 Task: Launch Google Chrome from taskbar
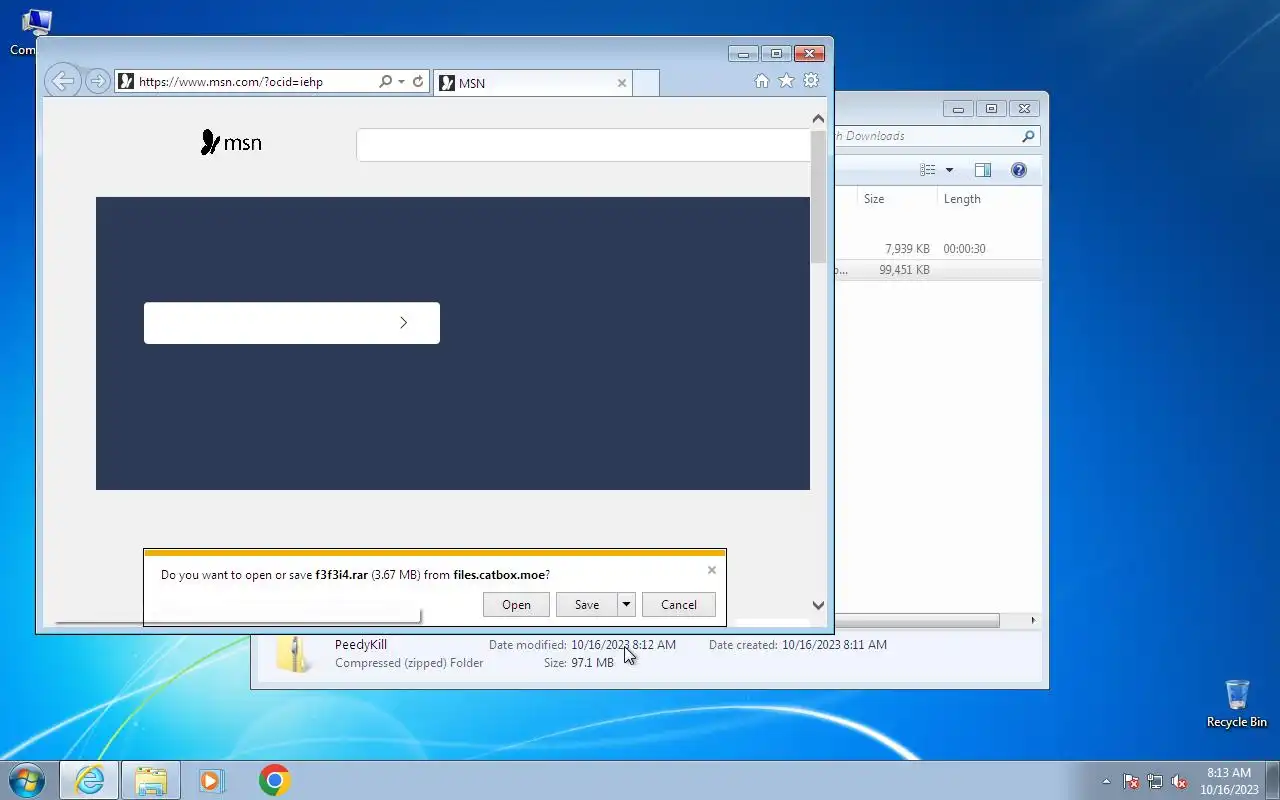(x=274, y=780)
